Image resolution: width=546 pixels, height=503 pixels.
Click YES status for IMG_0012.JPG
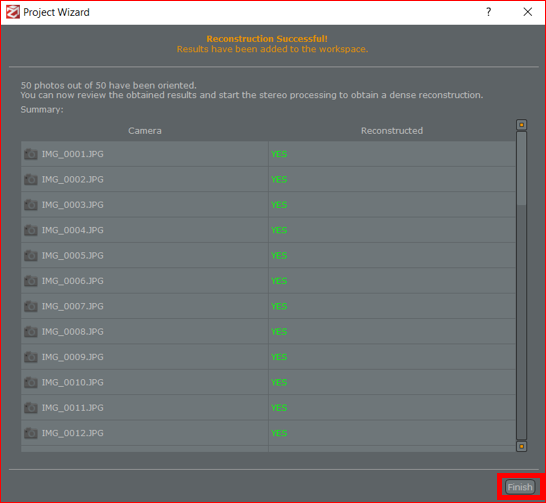point(279,433)
